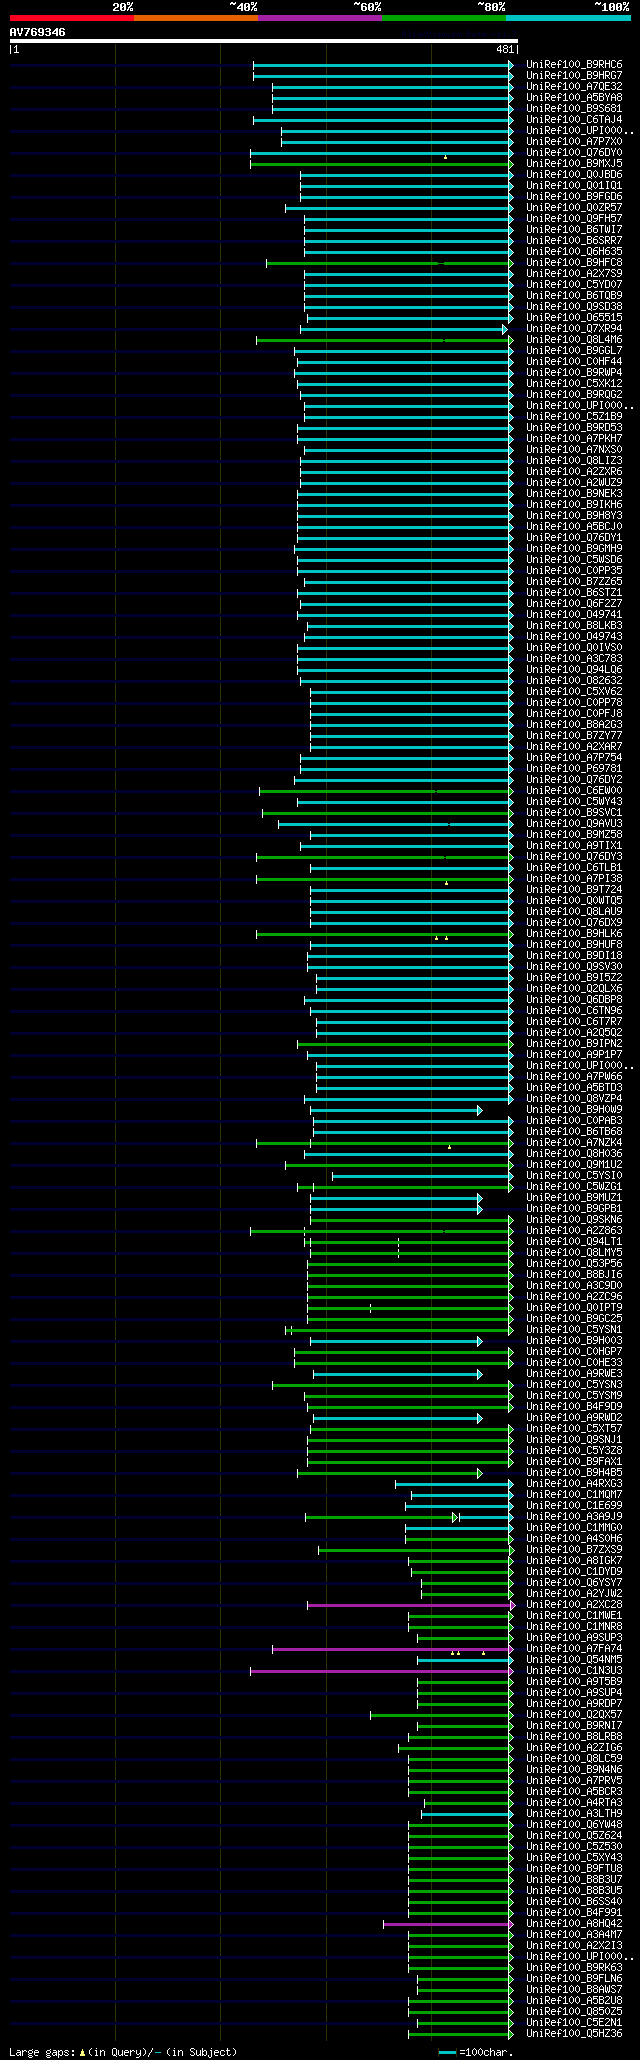Select label UniRef100_A7PI38
The height and width of the screenshot is (2060, 640).
click(574, 879)
